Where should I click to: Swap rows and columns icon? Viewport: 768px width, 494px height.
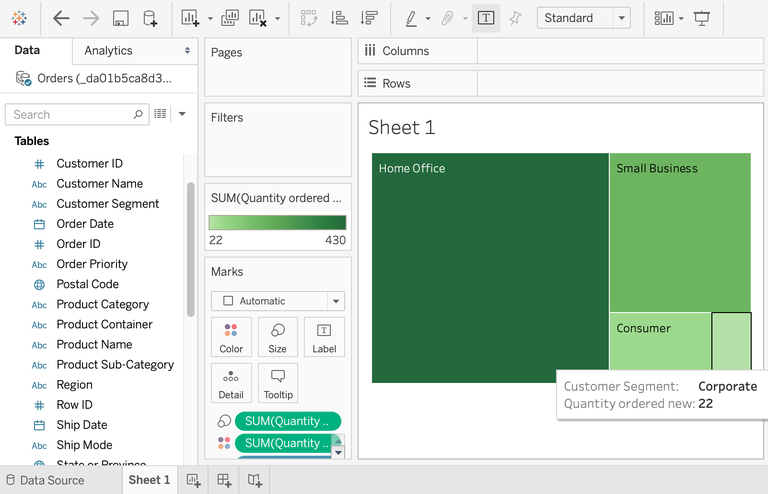(309, 19)
